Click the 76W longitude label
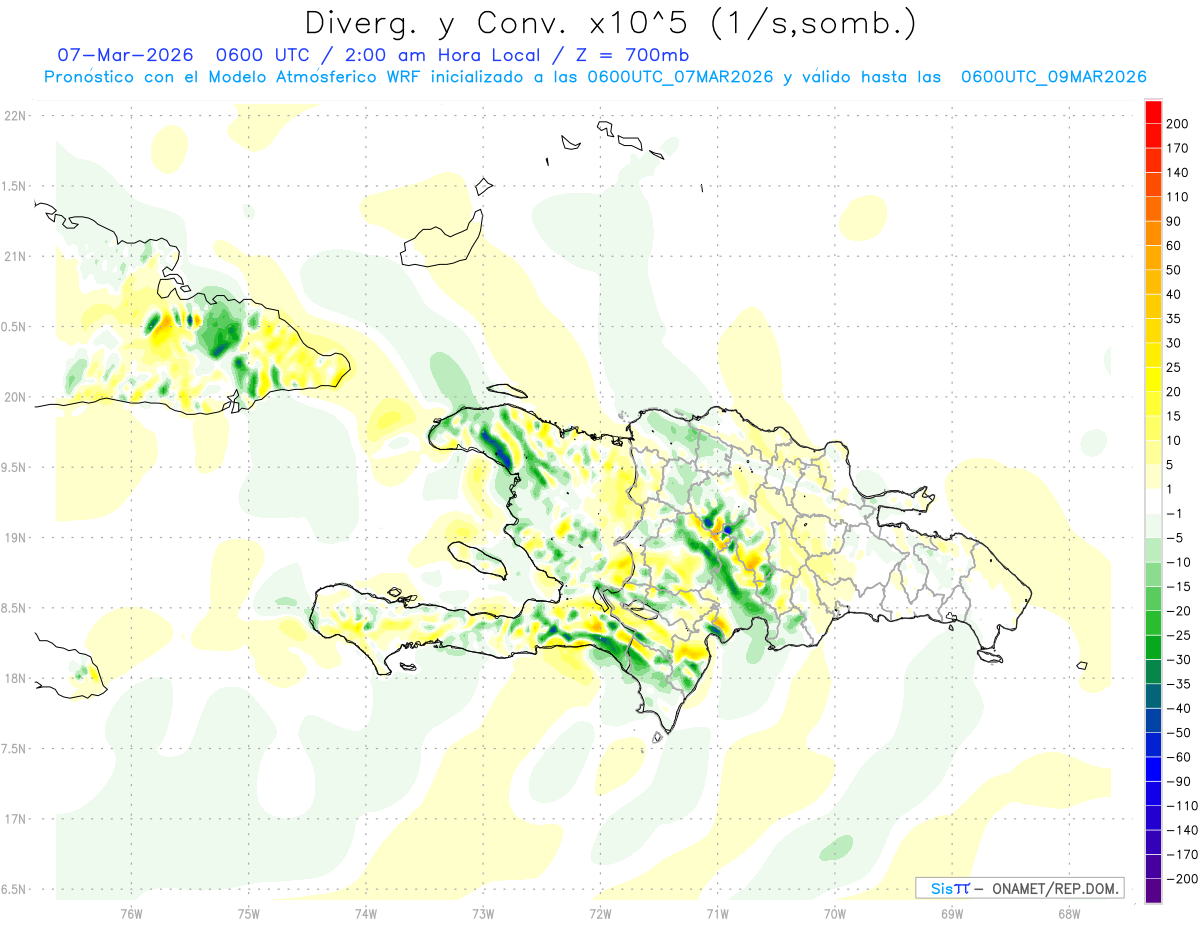Image resolution: width=1200 pixels, height=927 pixels. (131, 914)
